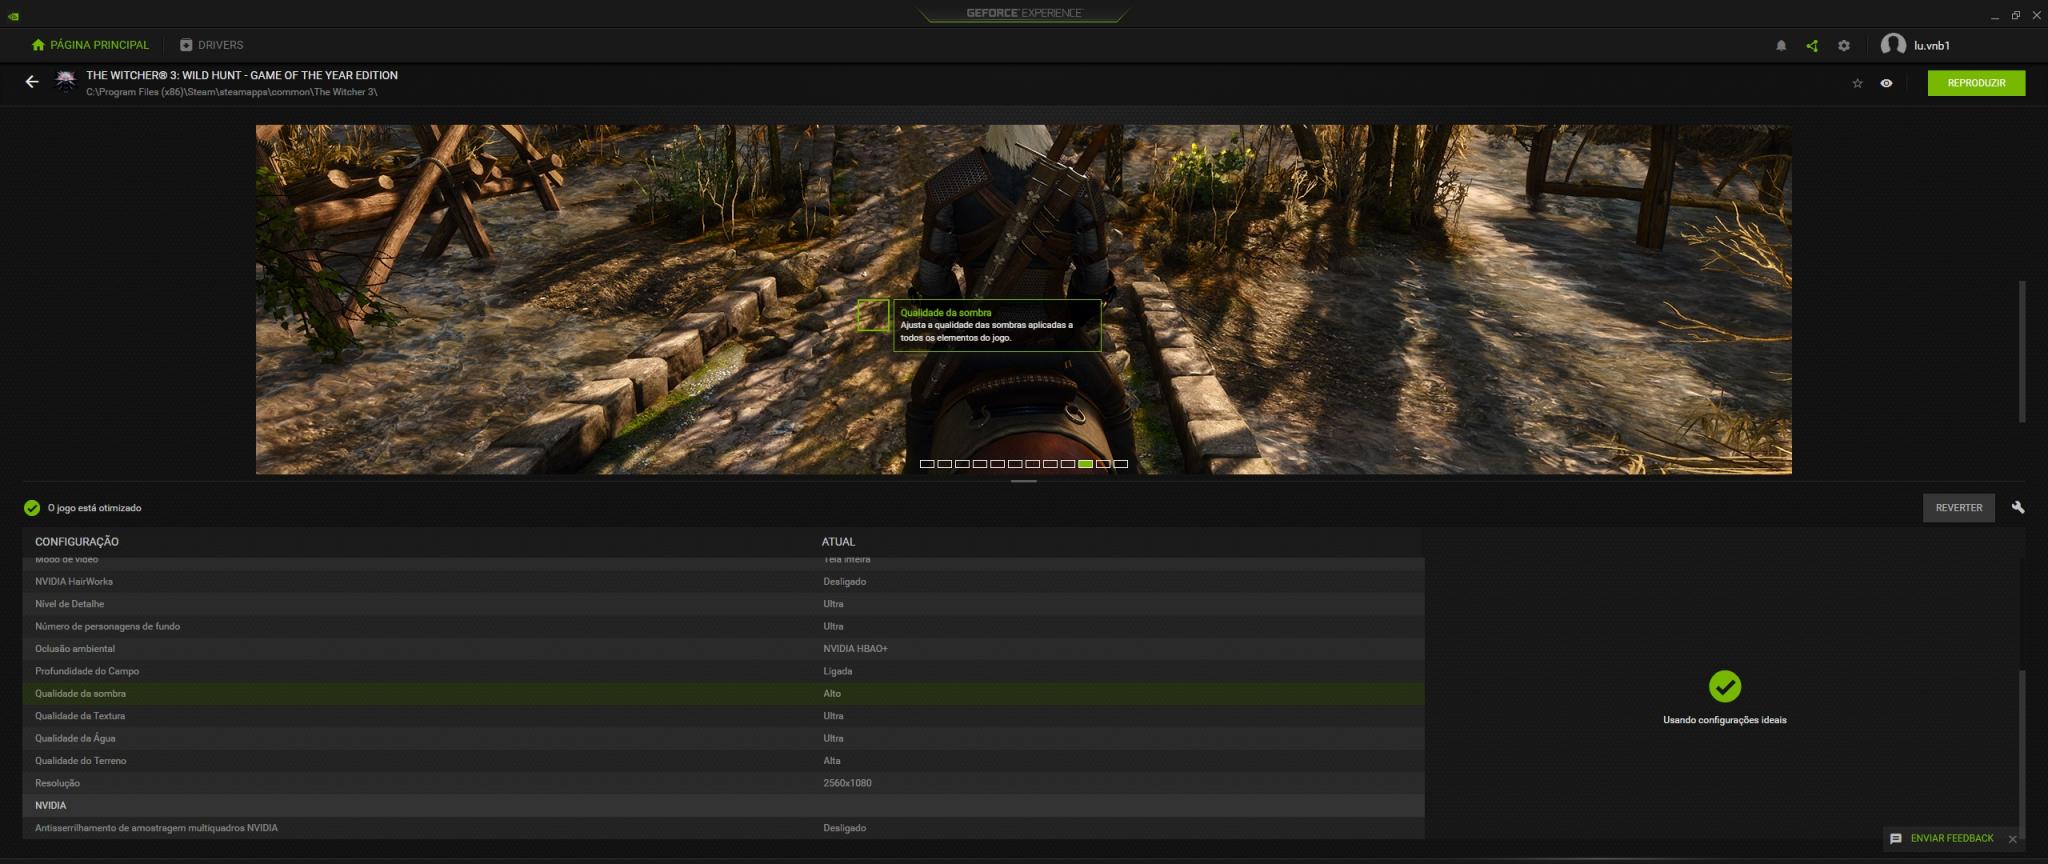Click the game title text
Screen dimensions: 2048x864
click(x=242, y=75)
